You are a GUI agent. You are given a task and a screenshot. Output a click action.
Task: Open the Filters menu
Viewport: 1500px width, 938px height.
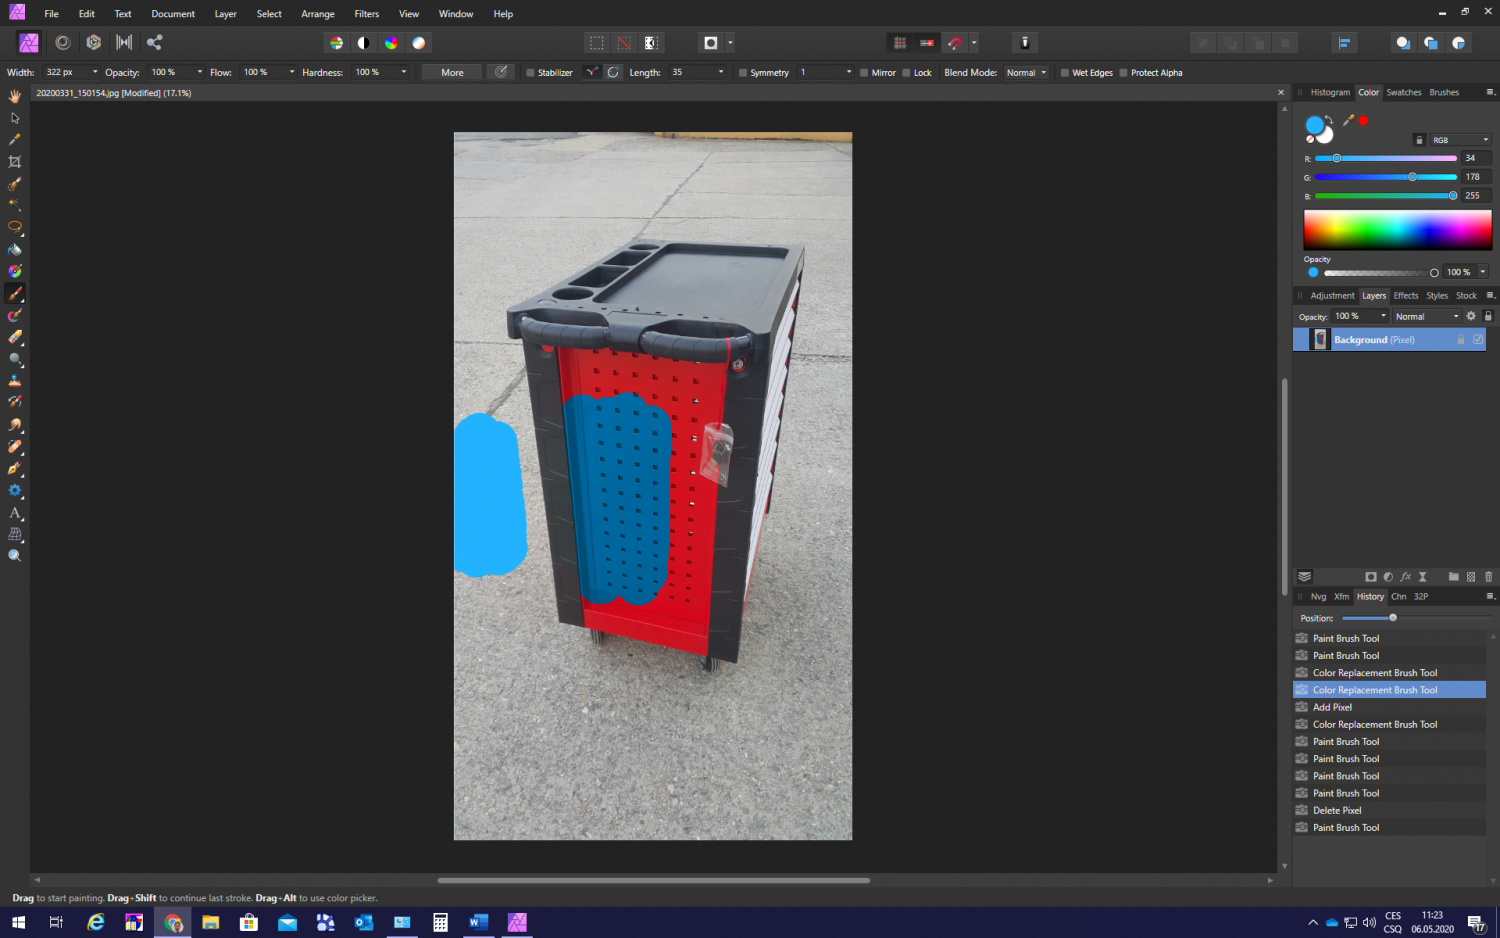pos(366,13)
